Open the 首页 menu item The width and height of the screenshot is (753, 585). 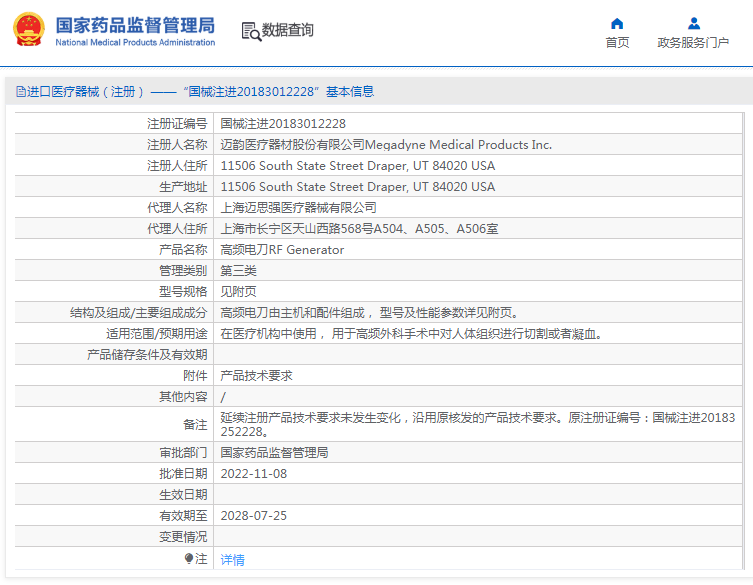tap(617, 42)
